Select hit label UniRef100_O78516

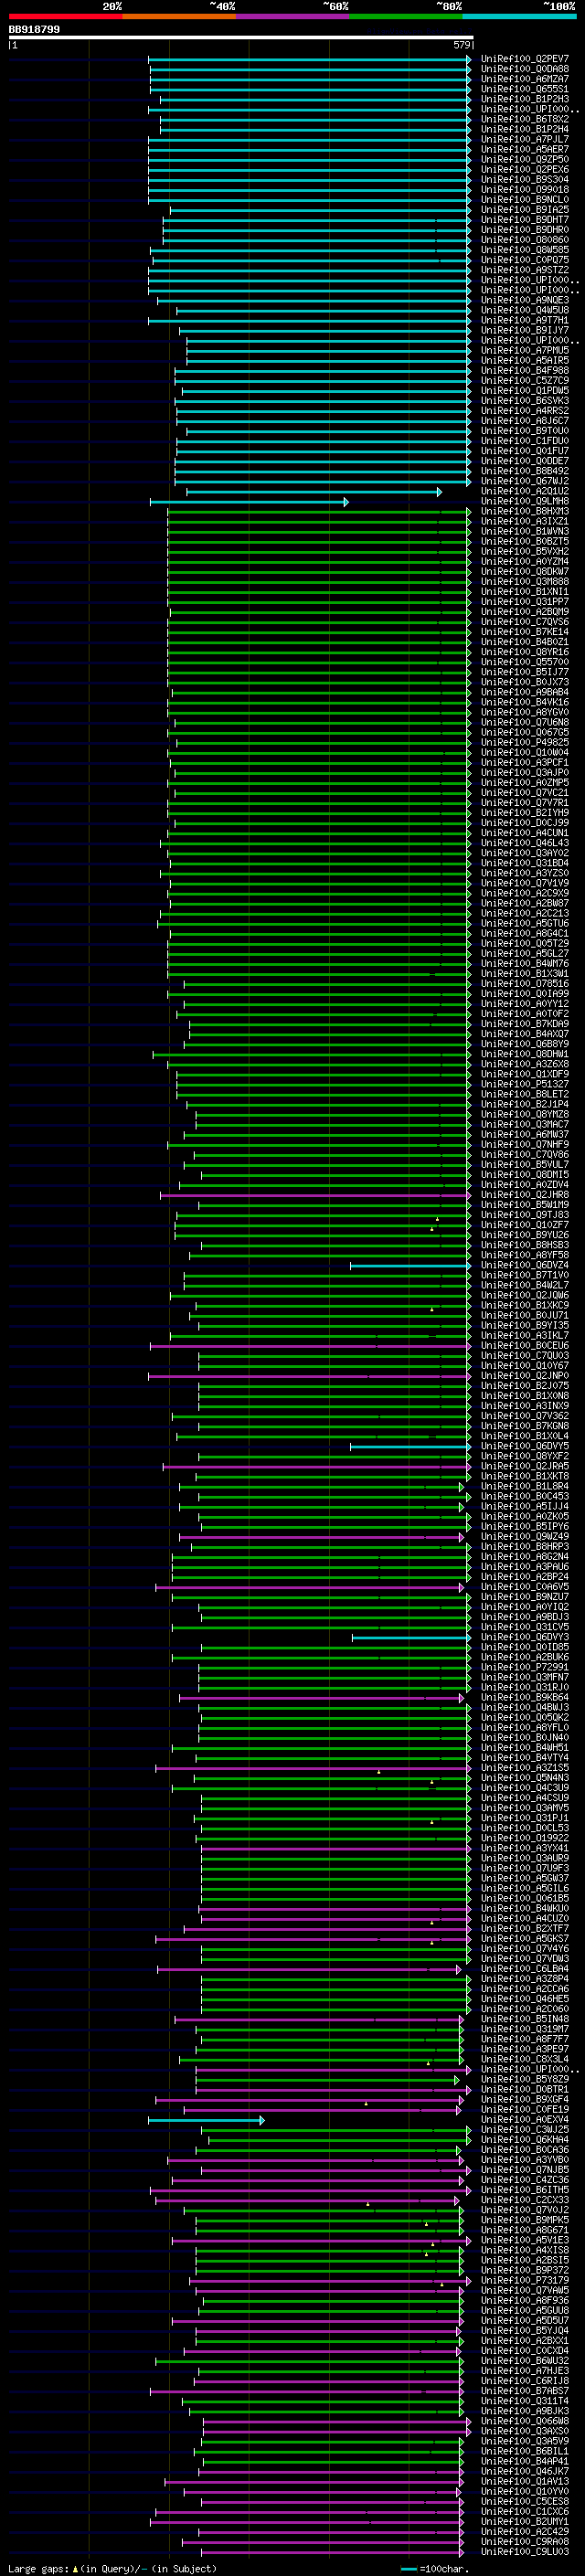[525, 984]
